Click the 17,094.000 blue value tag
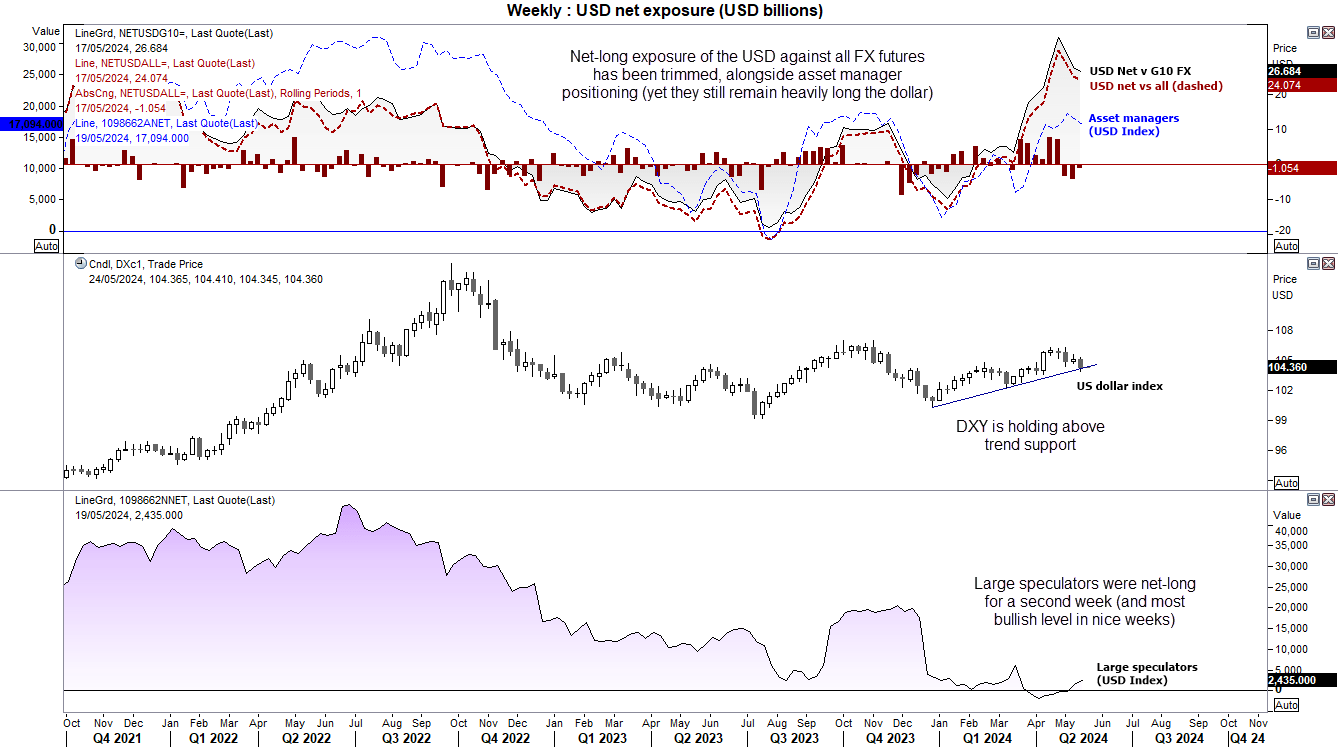Image resolution: width=1338 pixels, height=748 pixels. (x=31, y=123)
